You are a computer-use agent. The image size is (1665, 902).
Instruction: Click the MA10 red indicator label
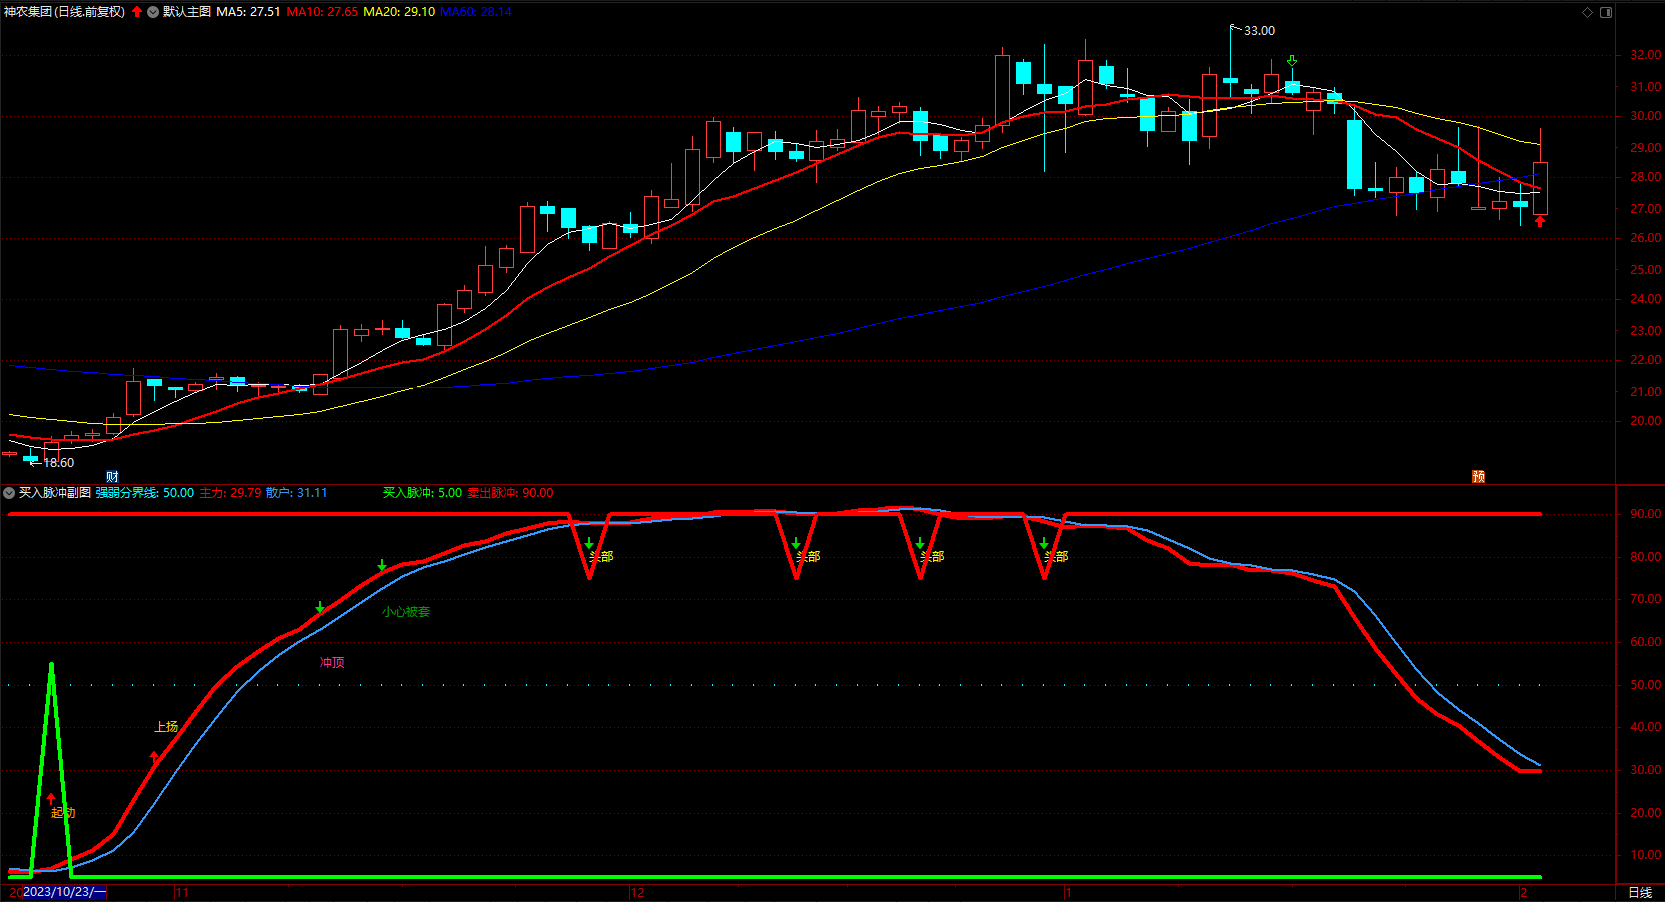click(322, 12)
